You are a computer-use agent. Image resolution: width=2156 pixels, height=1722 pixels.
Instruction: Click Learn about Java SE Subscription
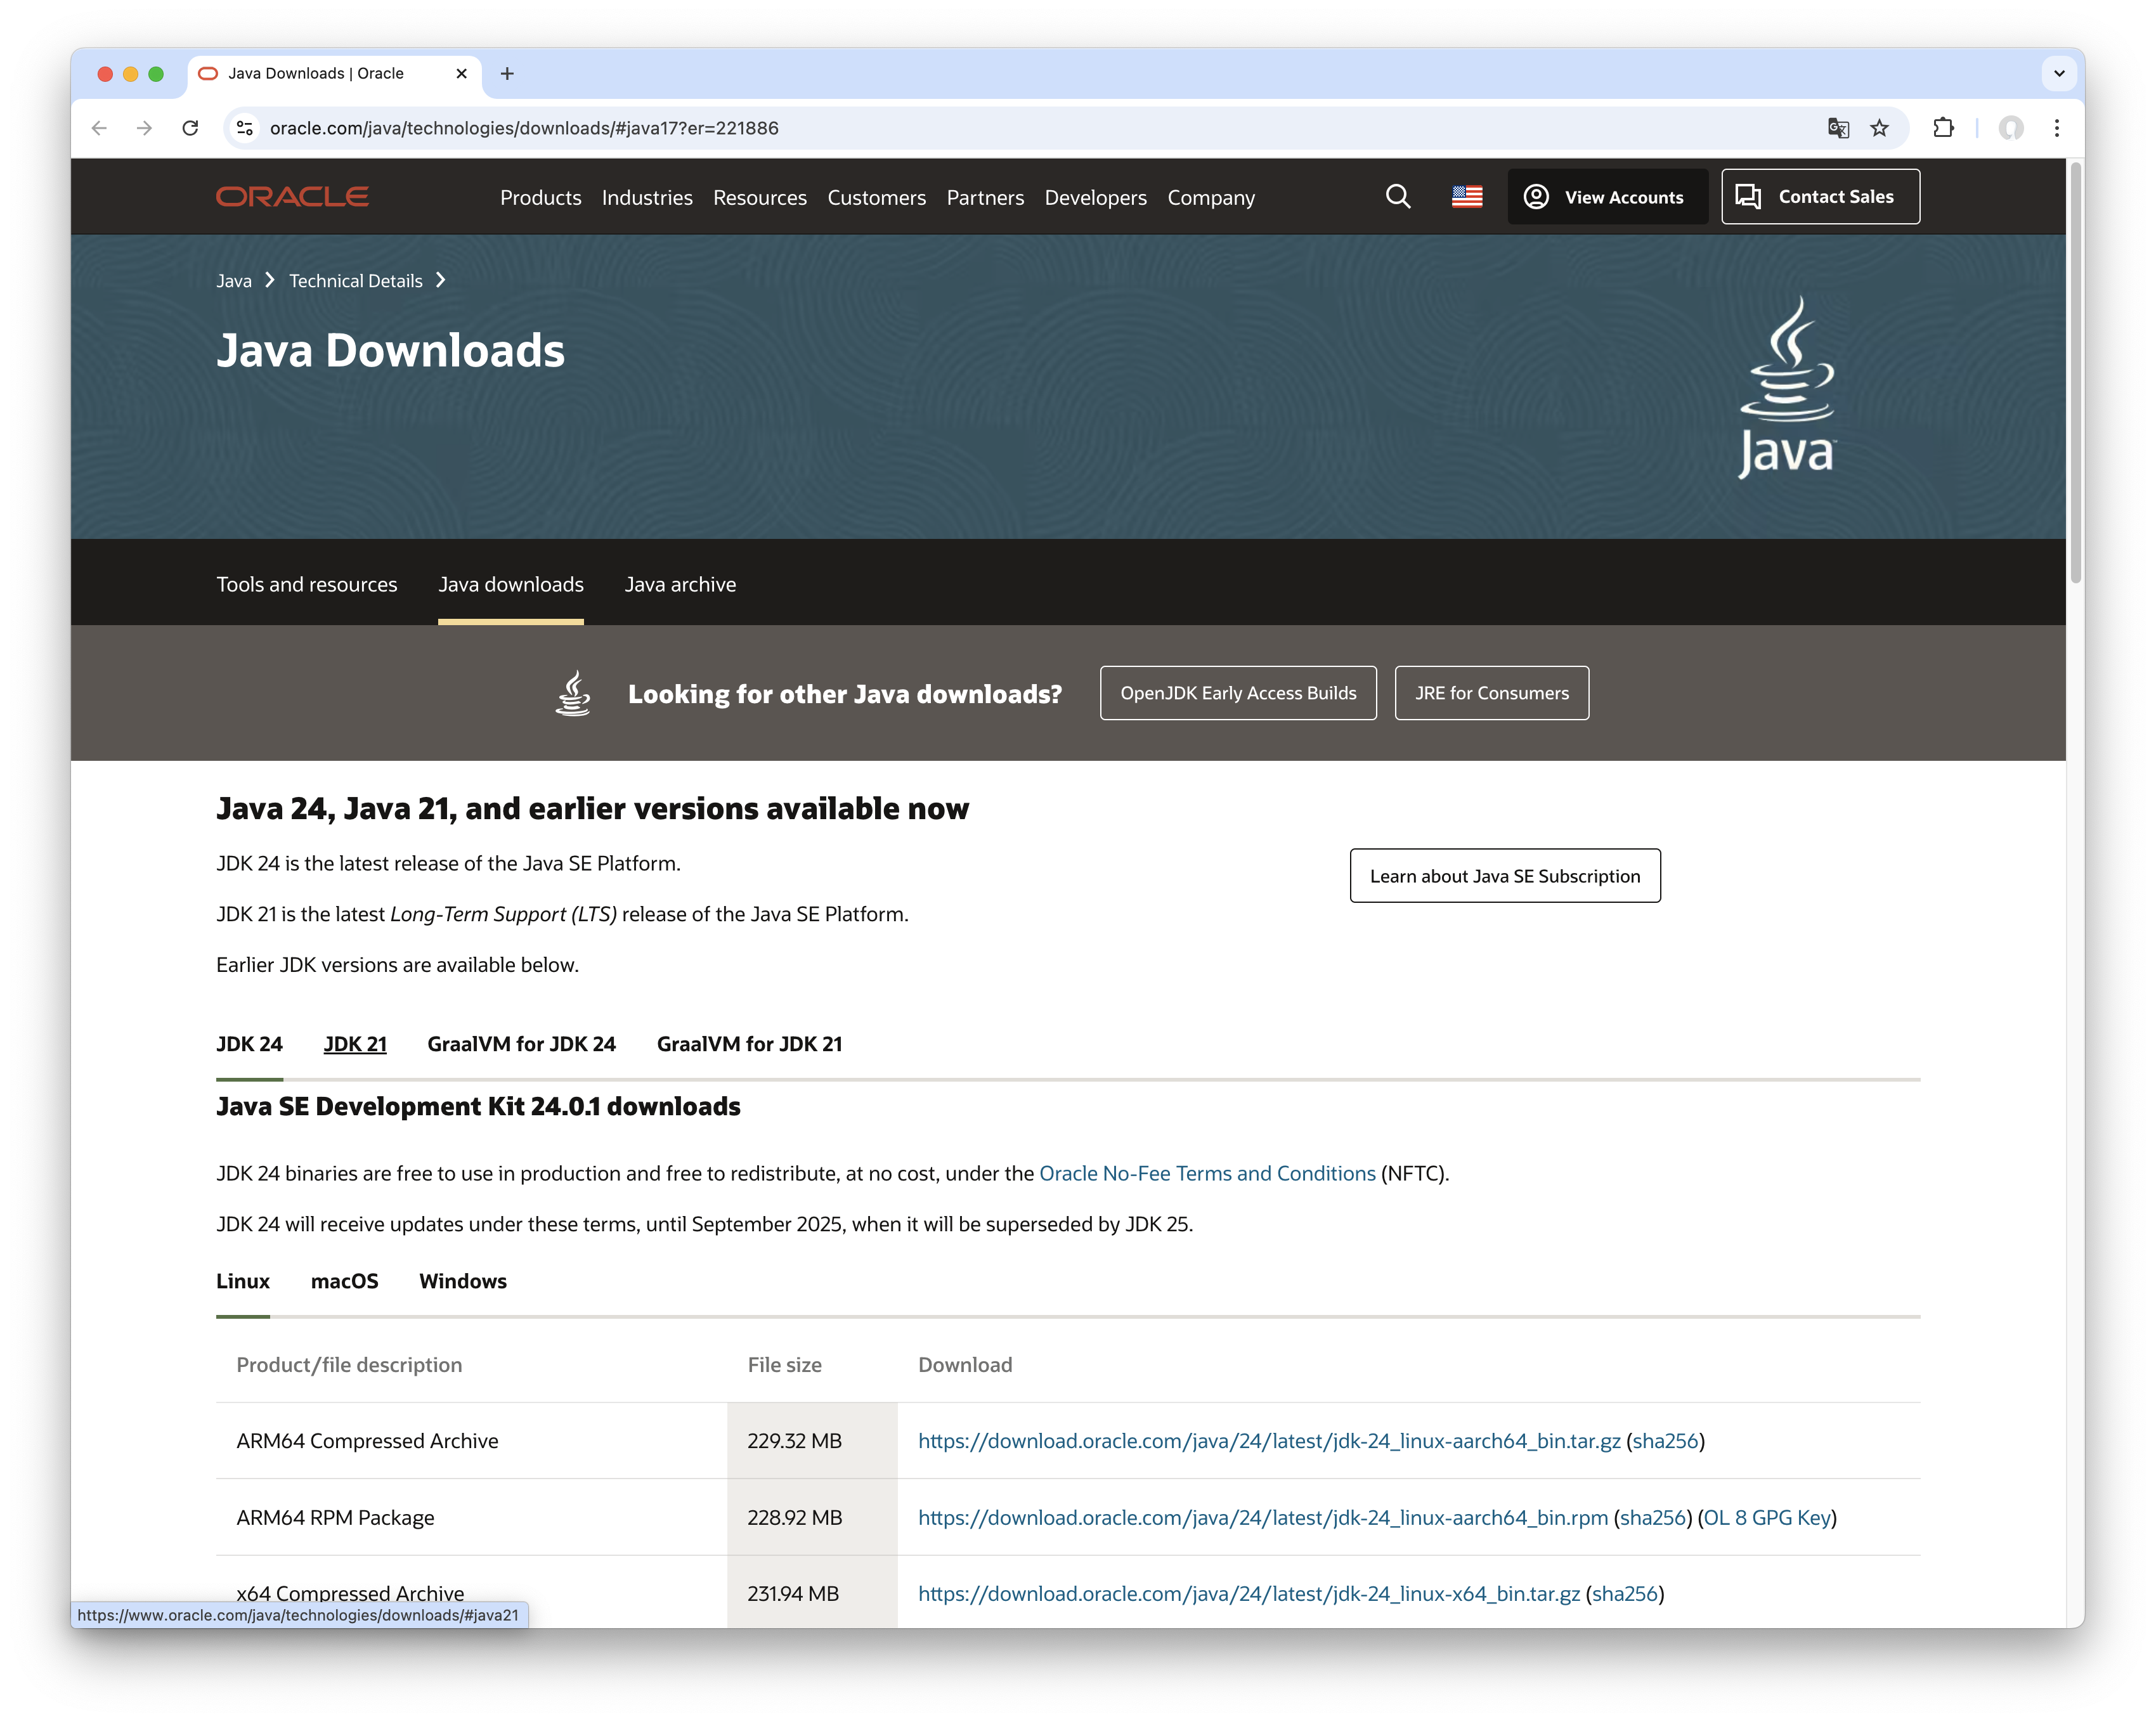pyautogui.click(x=1504, y=876)
